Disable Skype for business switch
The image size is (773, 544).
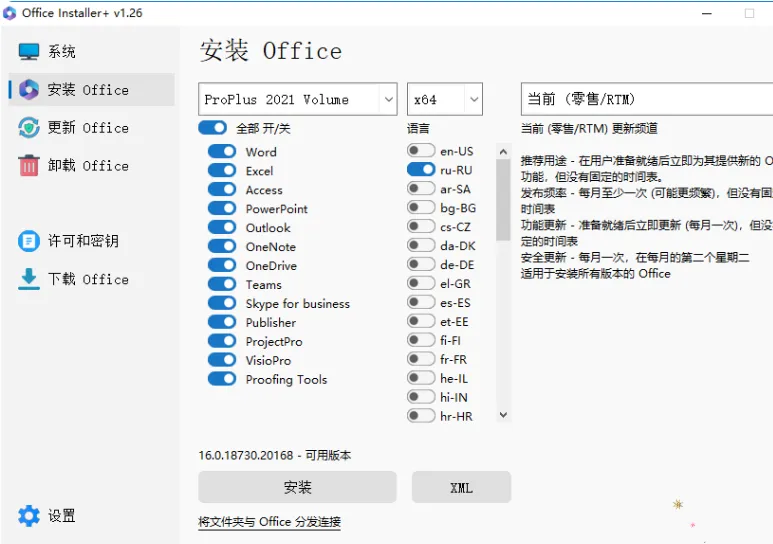(x=222, y=303)
